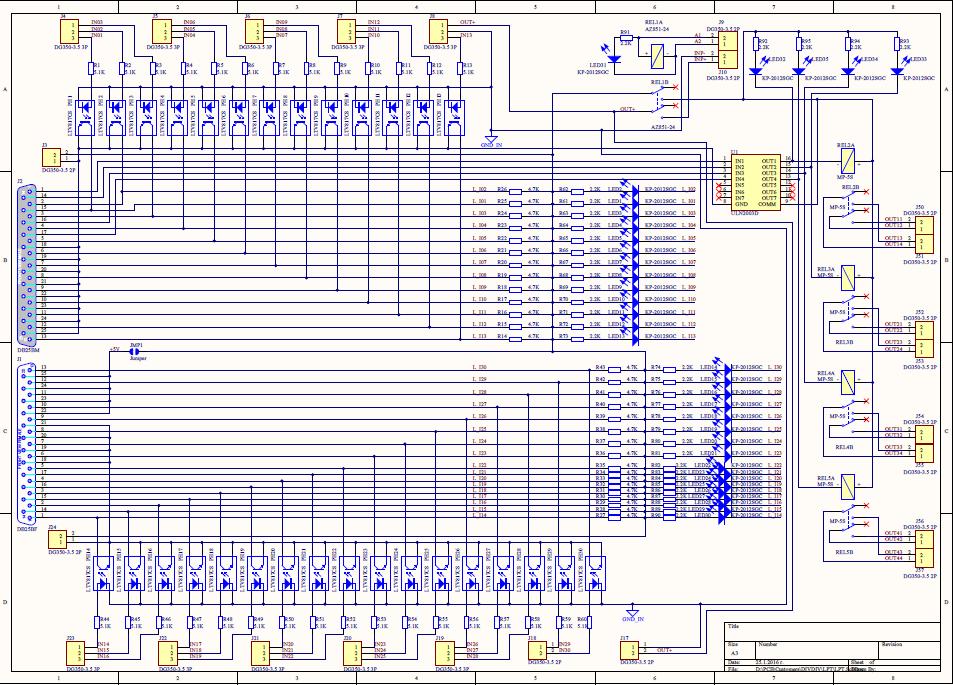Viewport: 953px width, 685px height.
Task: Select the R13 5.1K resistor
Action: [461, 68]
